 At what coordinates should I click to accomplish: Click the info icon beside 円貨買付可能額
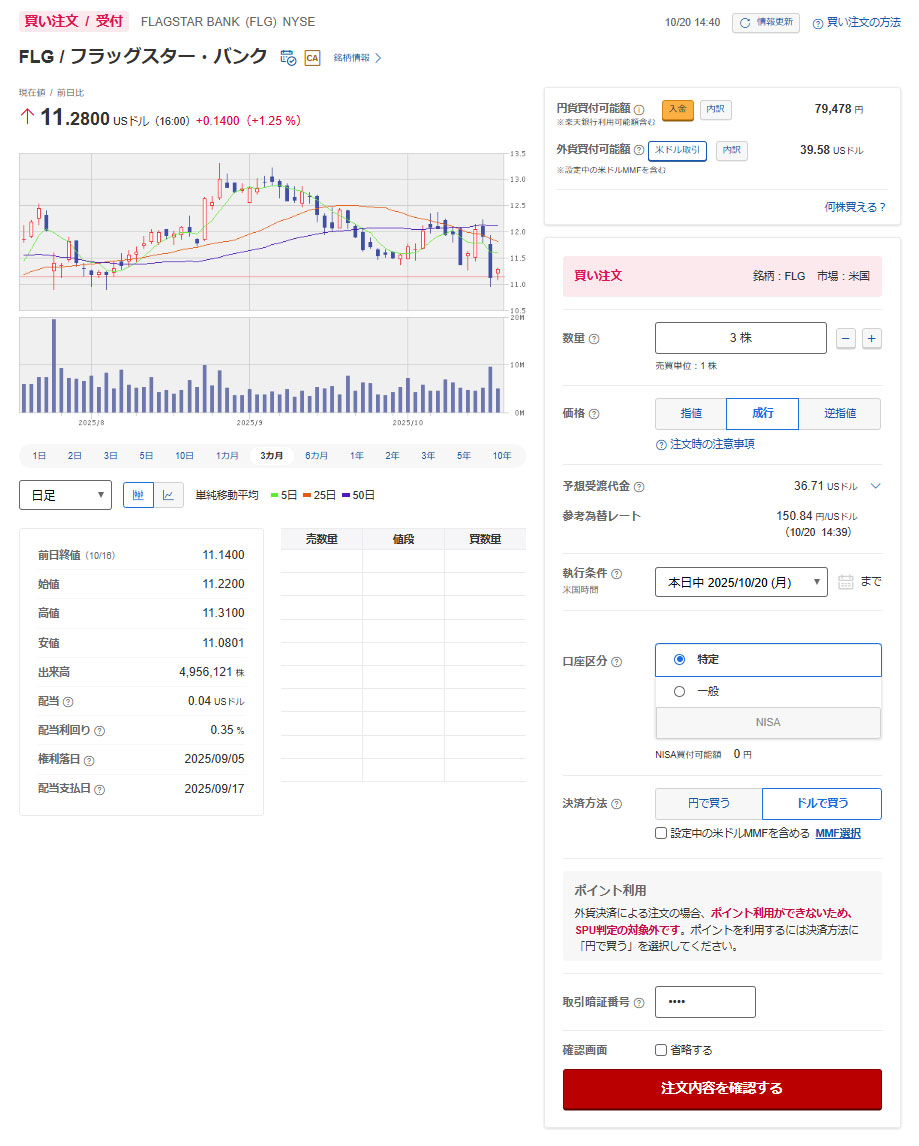(639, 110)
